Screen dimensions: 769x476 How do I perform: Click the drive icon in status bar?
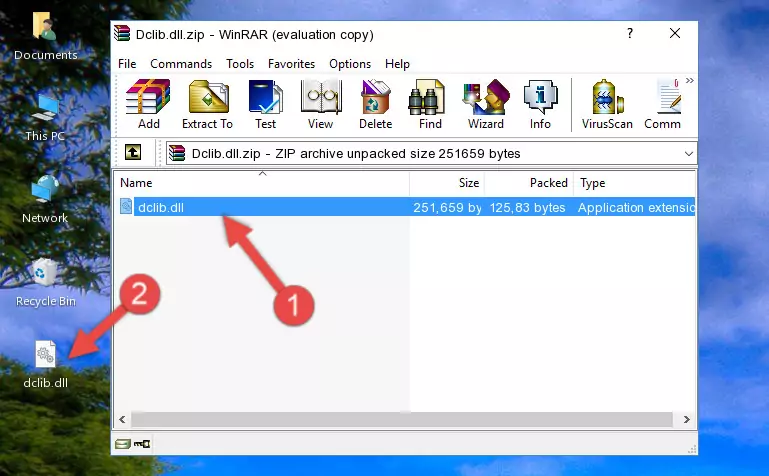click(123, 444)
